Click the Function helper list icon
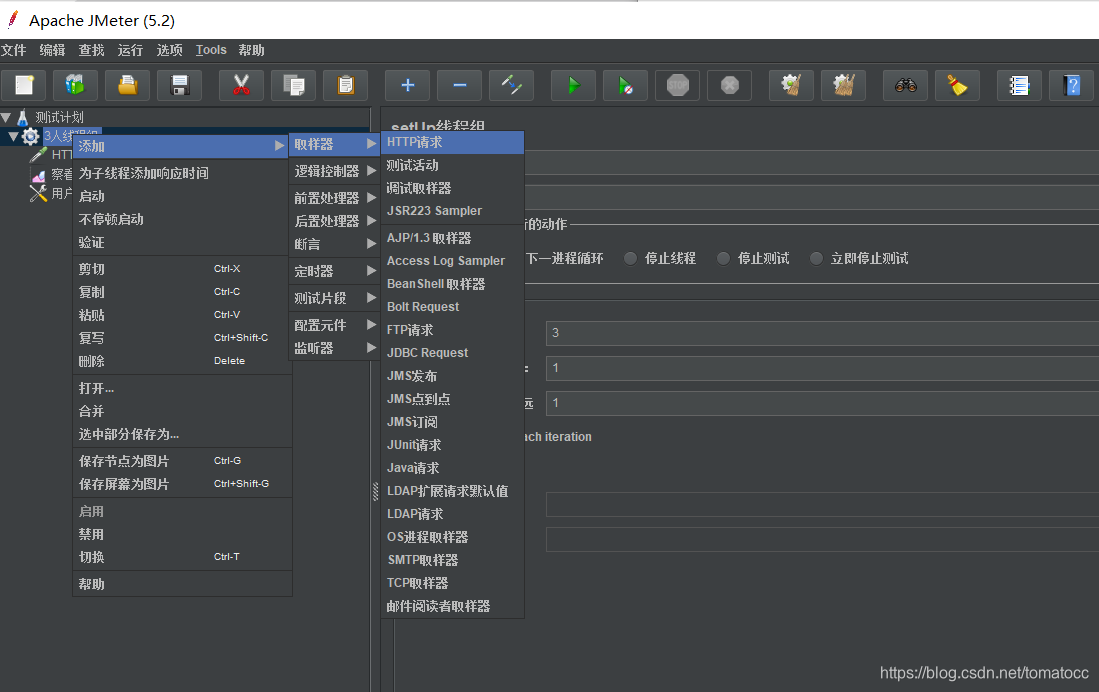The height and width of the screenshot is (692, 1099). click(1019, 86)
